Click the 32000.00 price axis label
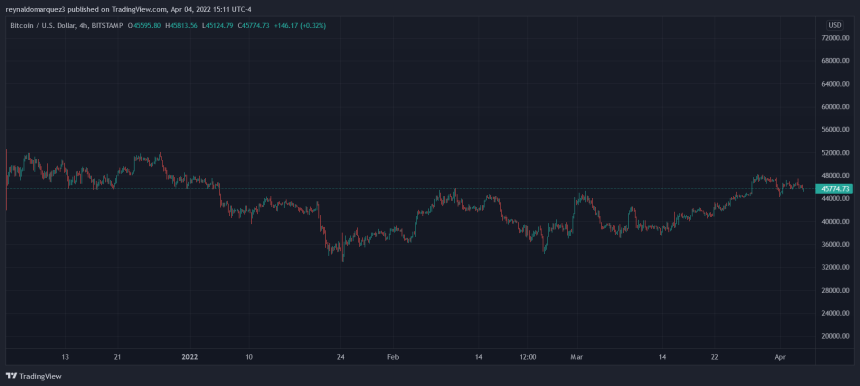Viewport: 860px width, 386px height. pyautogui.click(x=836, y=268)
